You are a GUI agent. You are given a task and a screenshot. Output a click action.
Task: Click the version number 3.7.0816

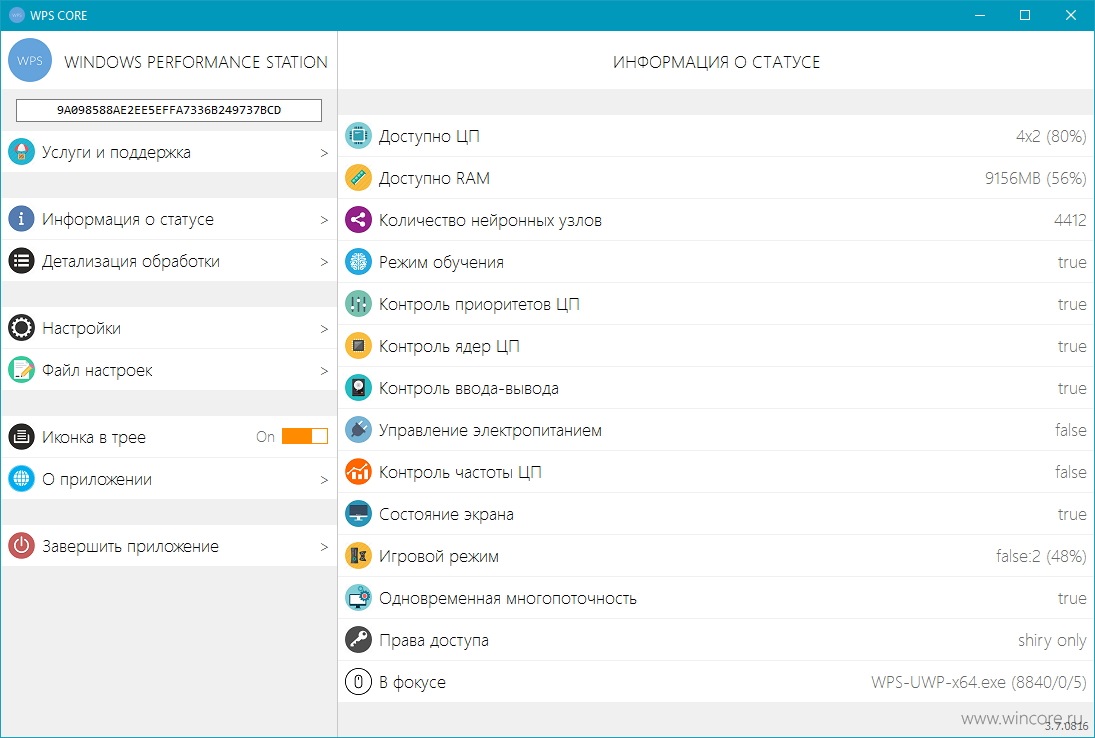(x=1066, y=726)
